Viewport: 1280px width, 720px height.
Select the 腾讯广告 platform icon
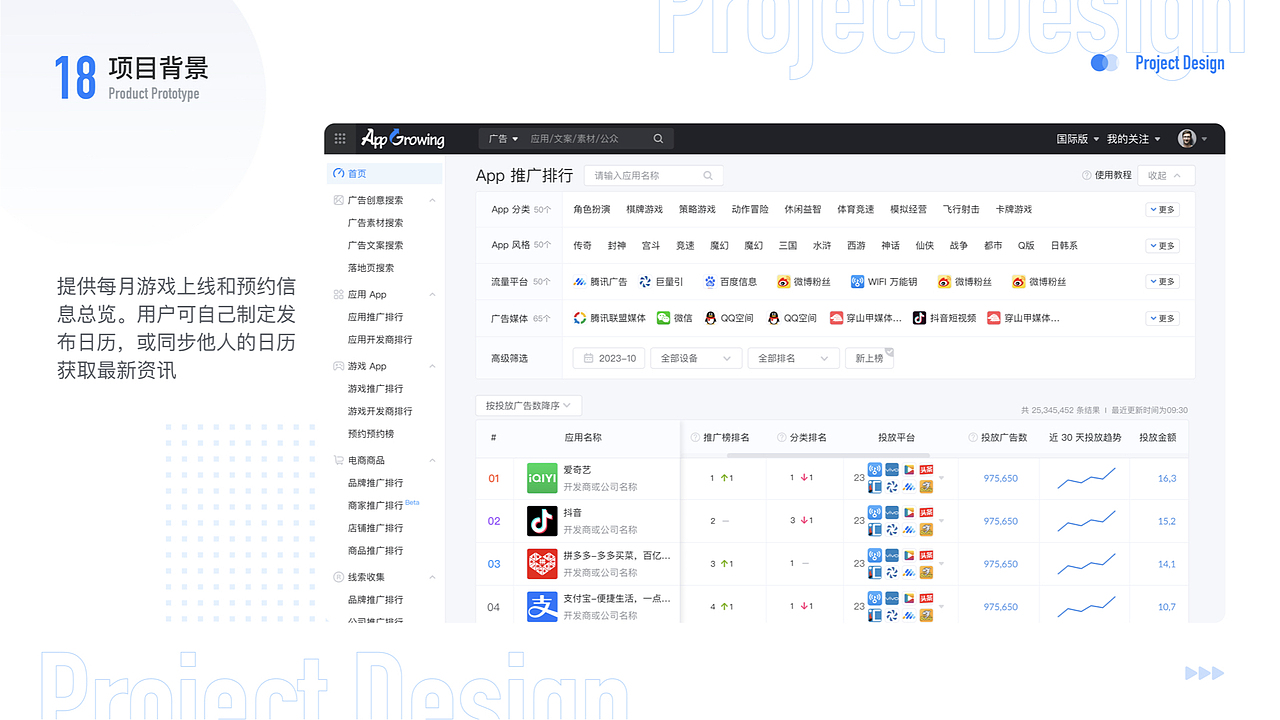click(579, 282)
